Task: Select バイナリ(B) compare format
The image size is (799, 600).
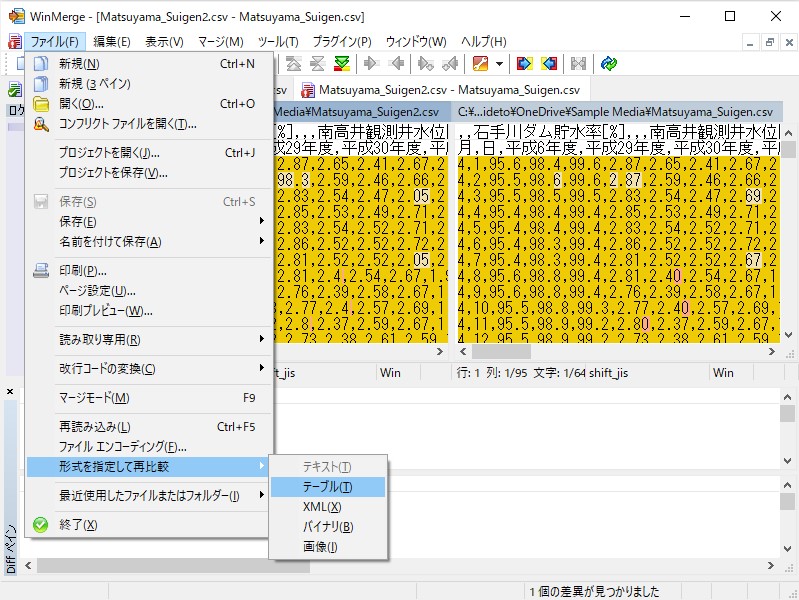Action: [328, 527]
